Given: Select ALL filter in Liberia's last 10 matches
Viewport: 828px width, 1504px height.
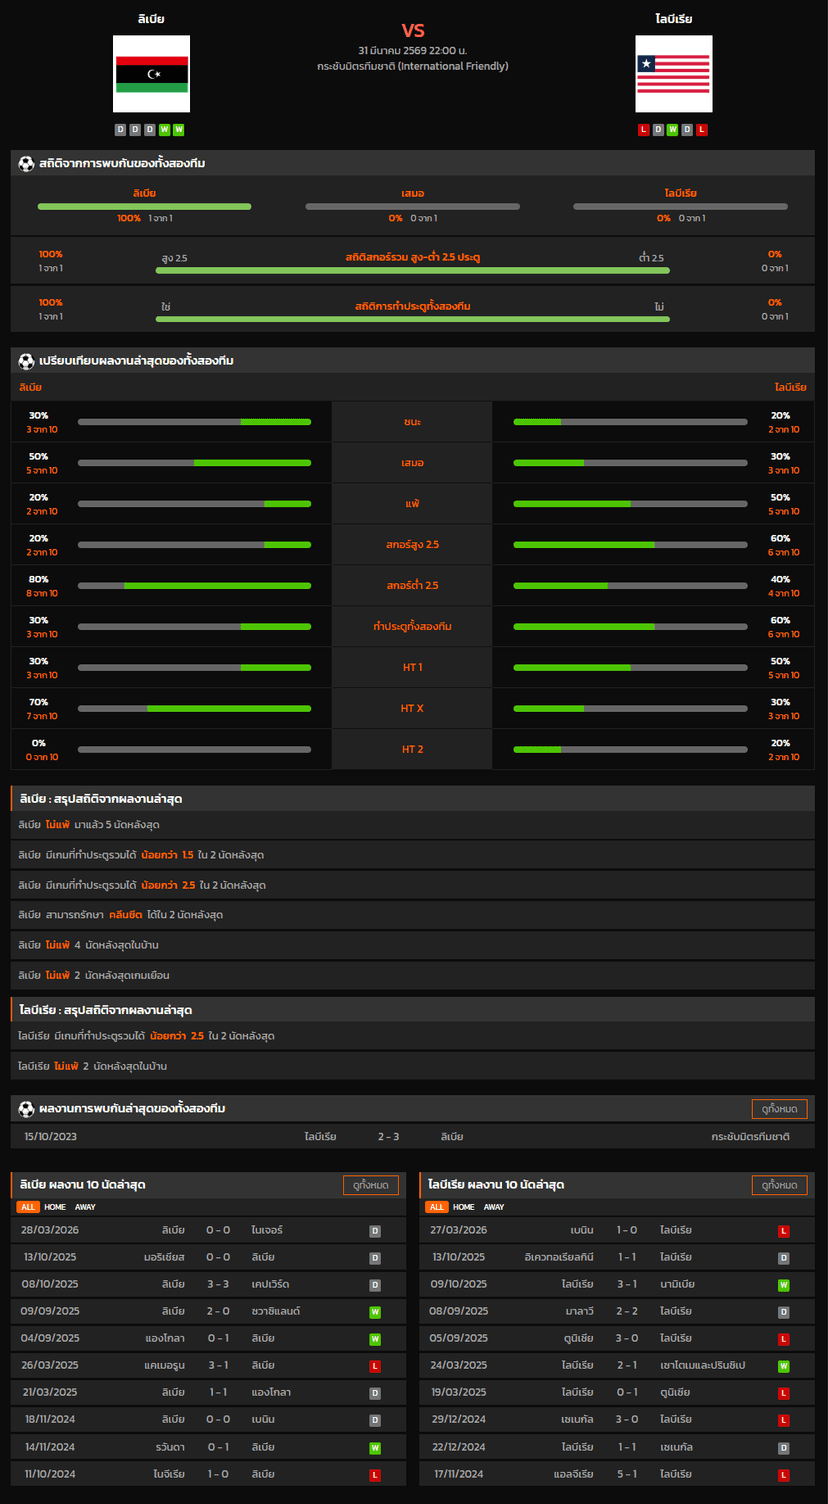Looking at the screenshot, I should click(x=437, y=1207).
